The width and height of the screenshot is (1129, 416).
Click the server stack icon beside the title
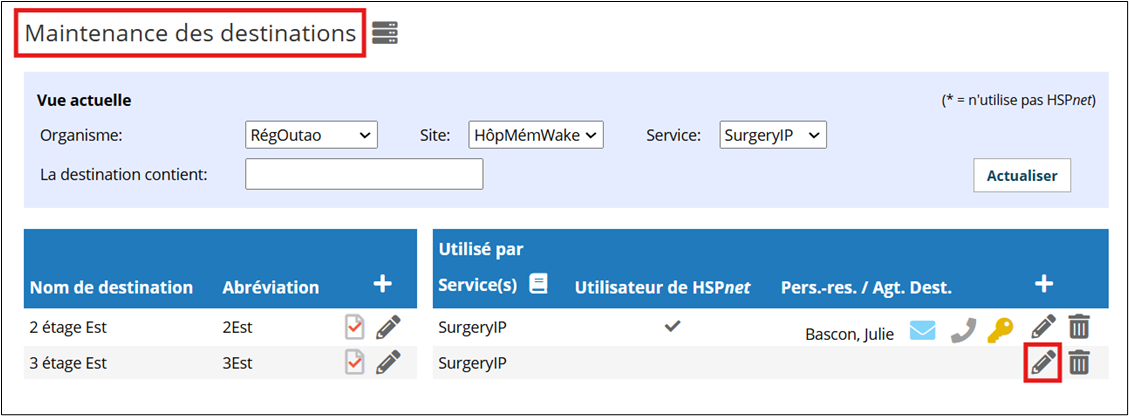click(385, 32)
